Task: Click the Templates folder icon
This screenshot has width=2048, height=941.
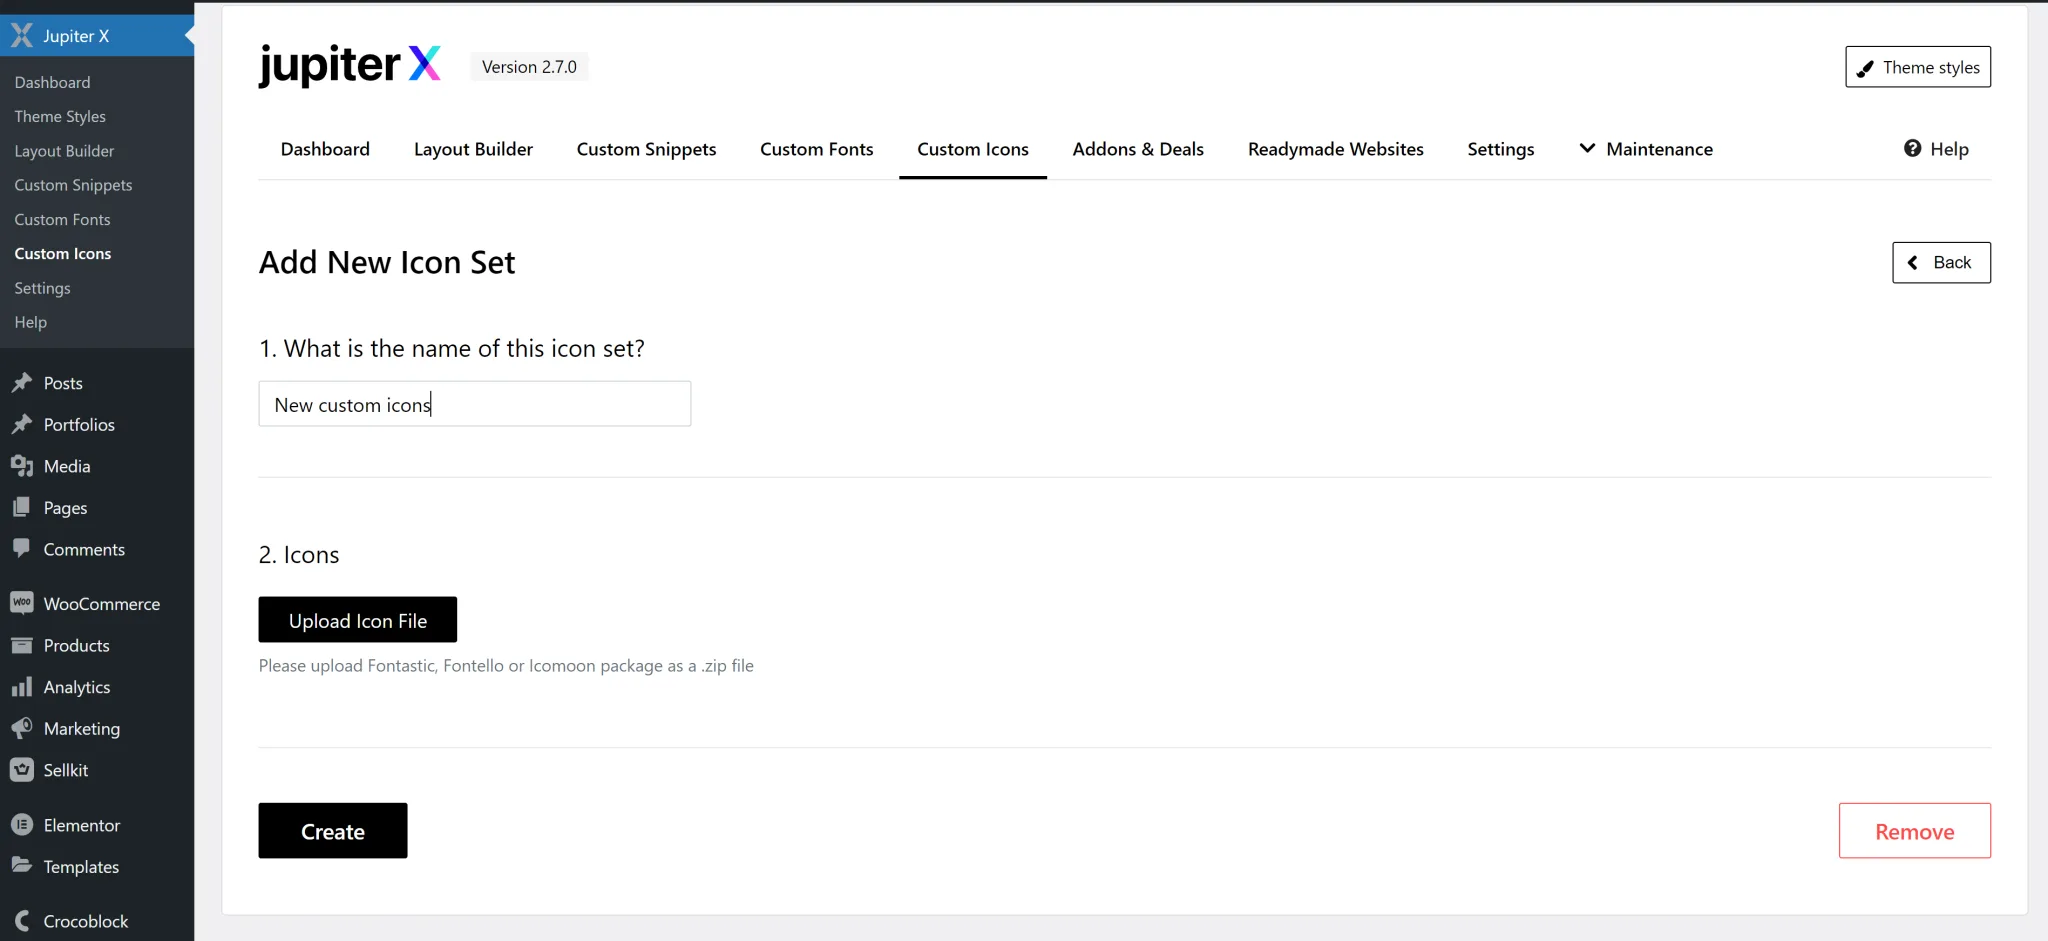Action: tap(21, 866)
